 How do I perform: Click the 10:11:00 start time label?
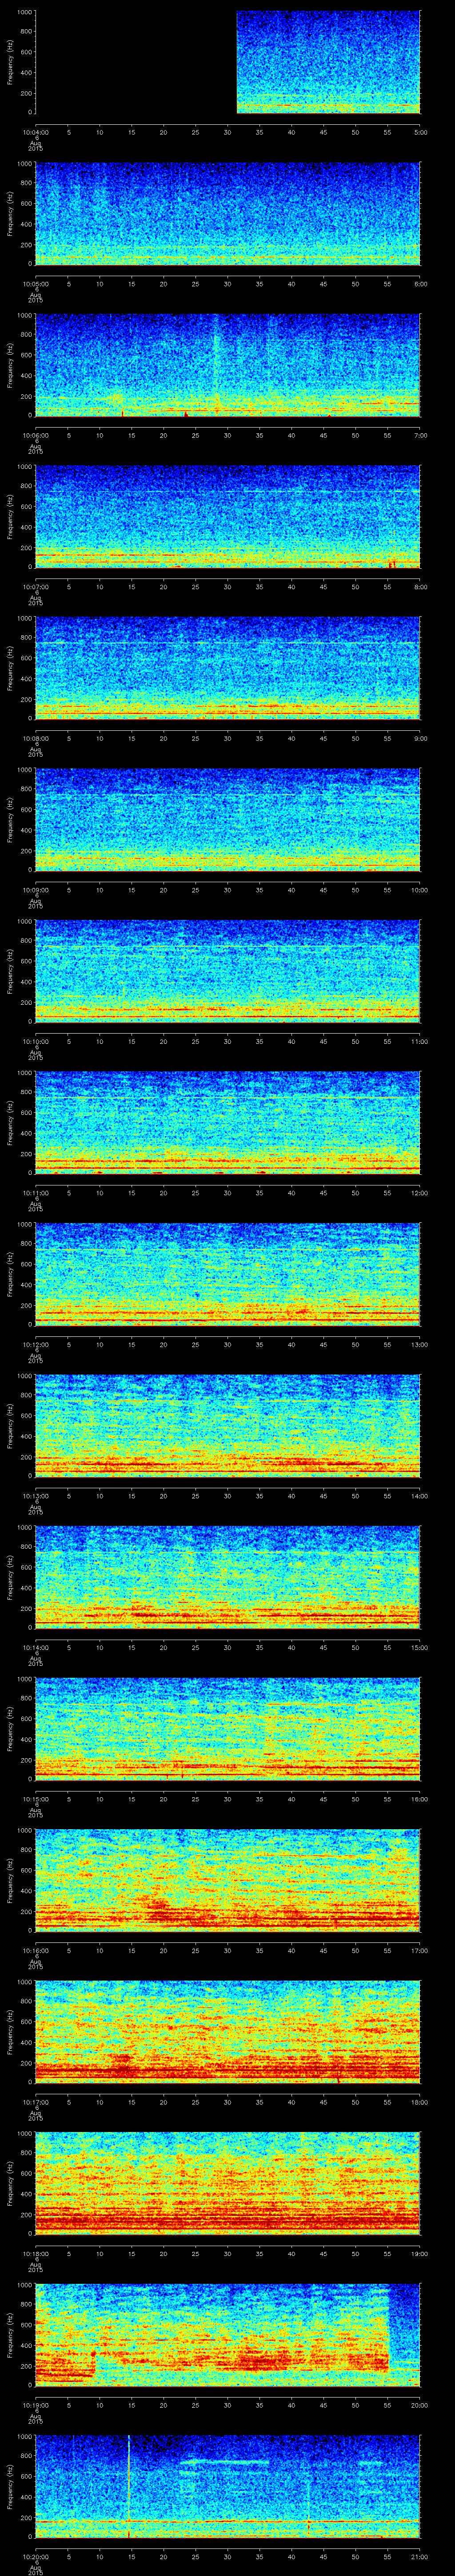coord(35,1193)
